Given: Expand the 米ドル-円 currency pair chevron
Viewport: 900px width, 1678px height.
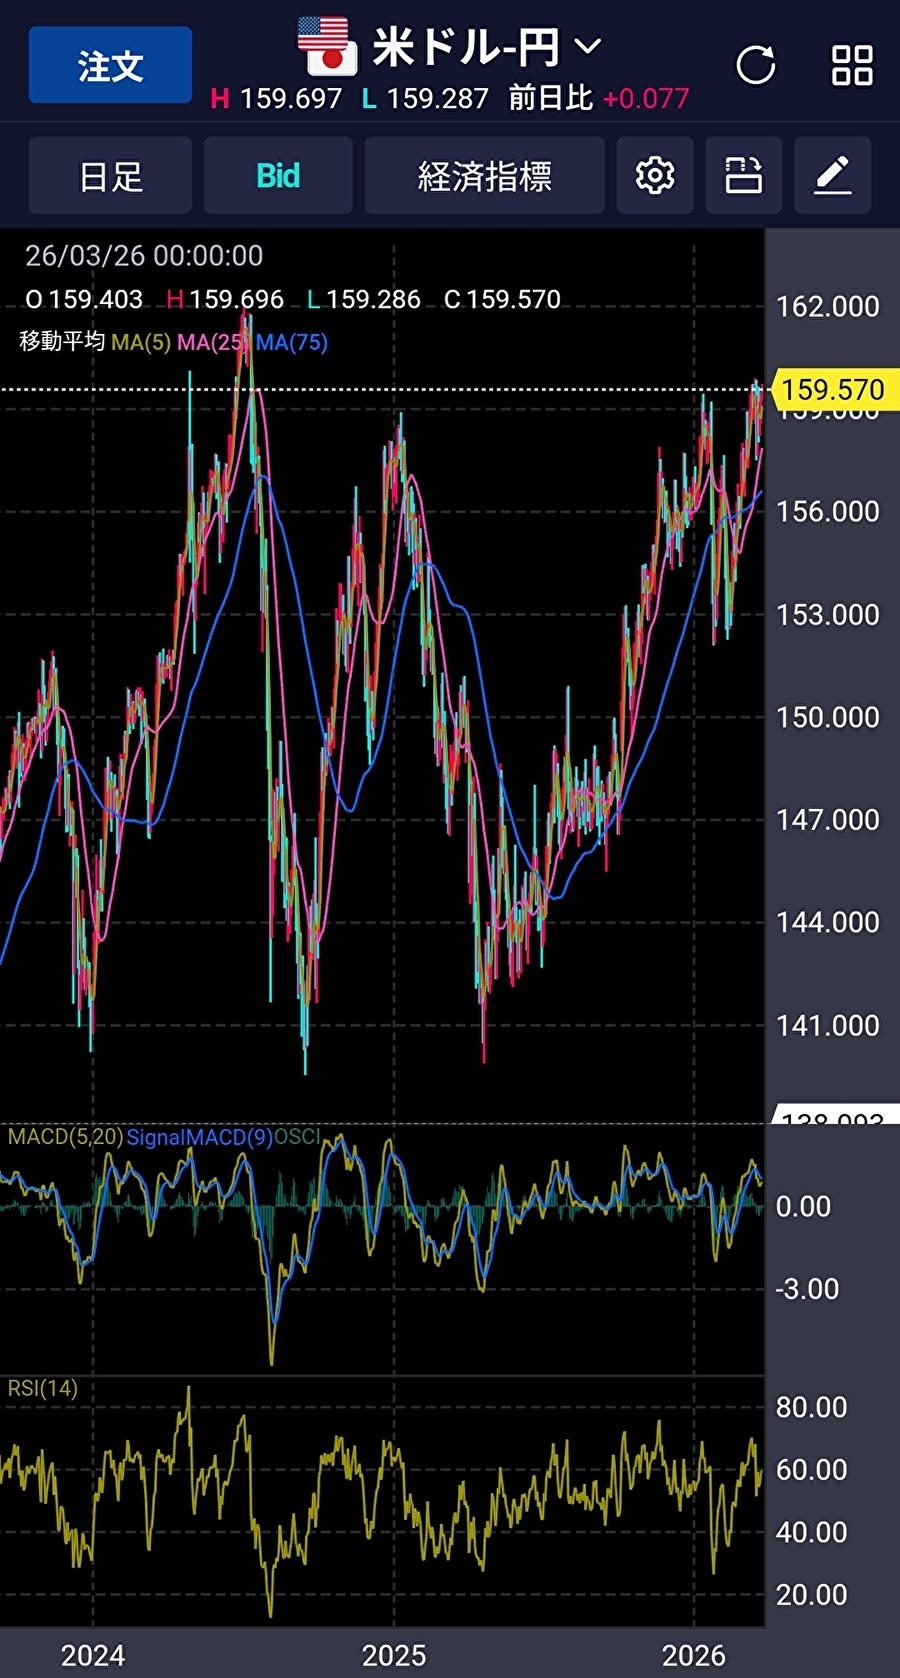Looking at the screenshot, I should 588,46.
